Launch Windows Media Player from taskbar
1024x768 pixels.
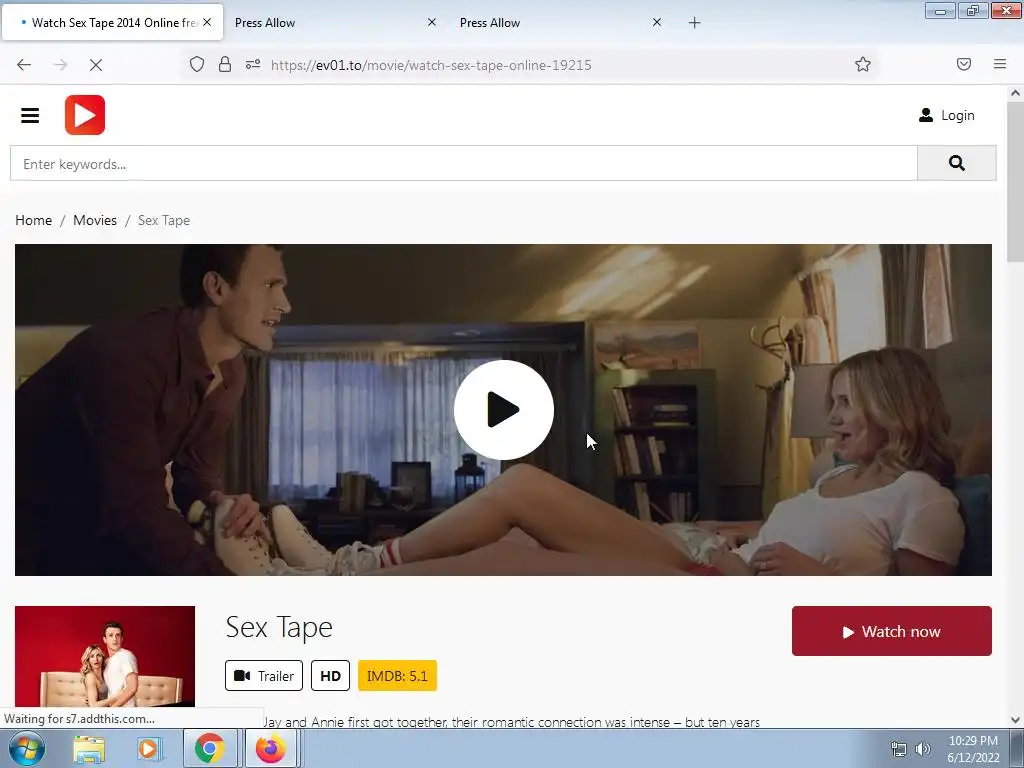click(150, 749)
